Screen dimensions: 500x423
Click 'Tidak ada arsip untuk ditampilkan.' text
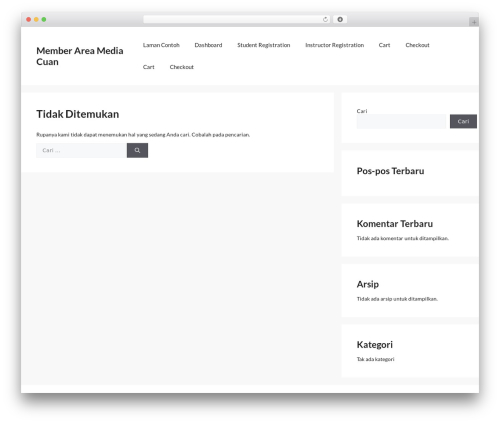tap(397, 299)
